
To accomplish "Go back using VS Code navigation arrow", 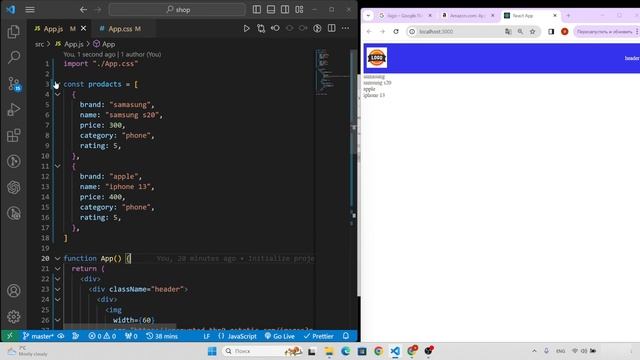I will tap(83, 9).
